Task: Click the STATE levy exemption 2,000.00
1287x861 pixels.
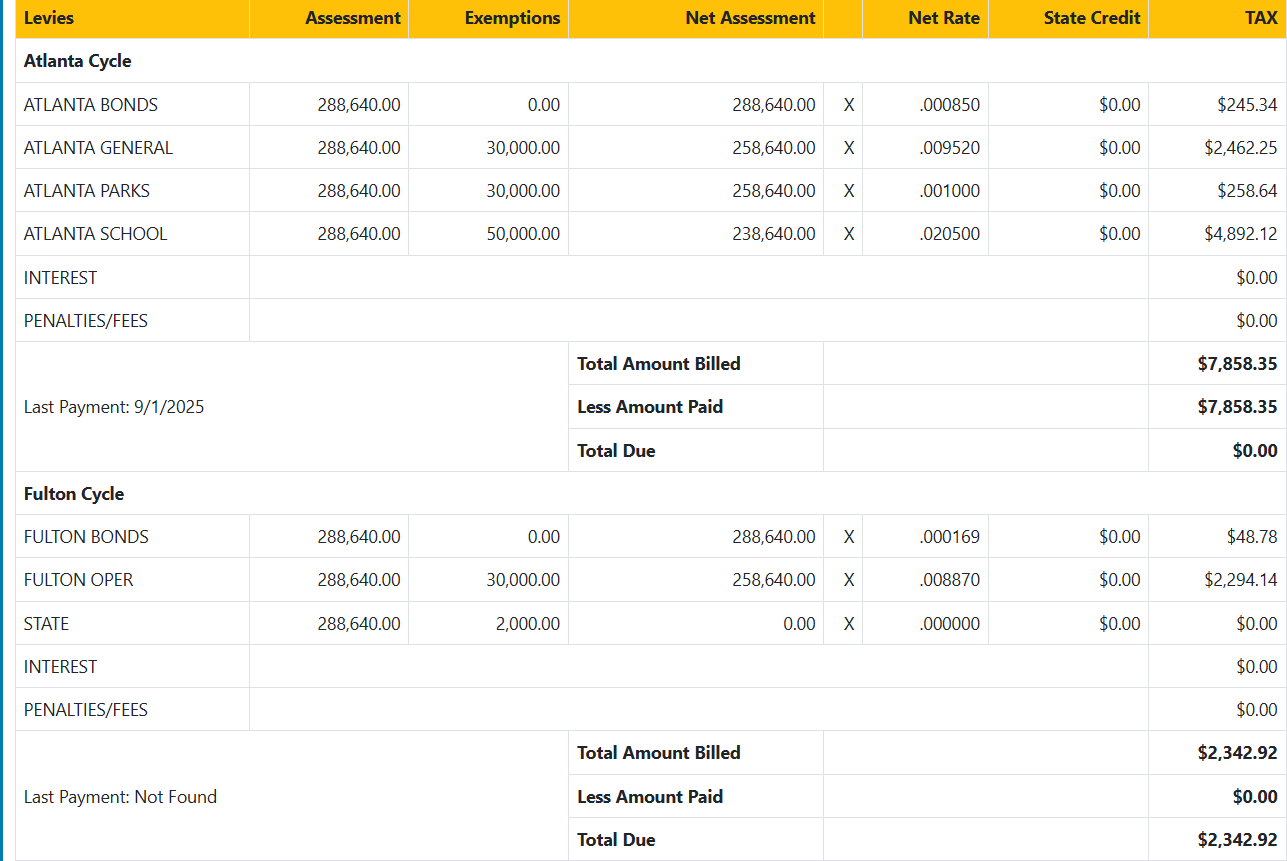Action: point(527,624)
